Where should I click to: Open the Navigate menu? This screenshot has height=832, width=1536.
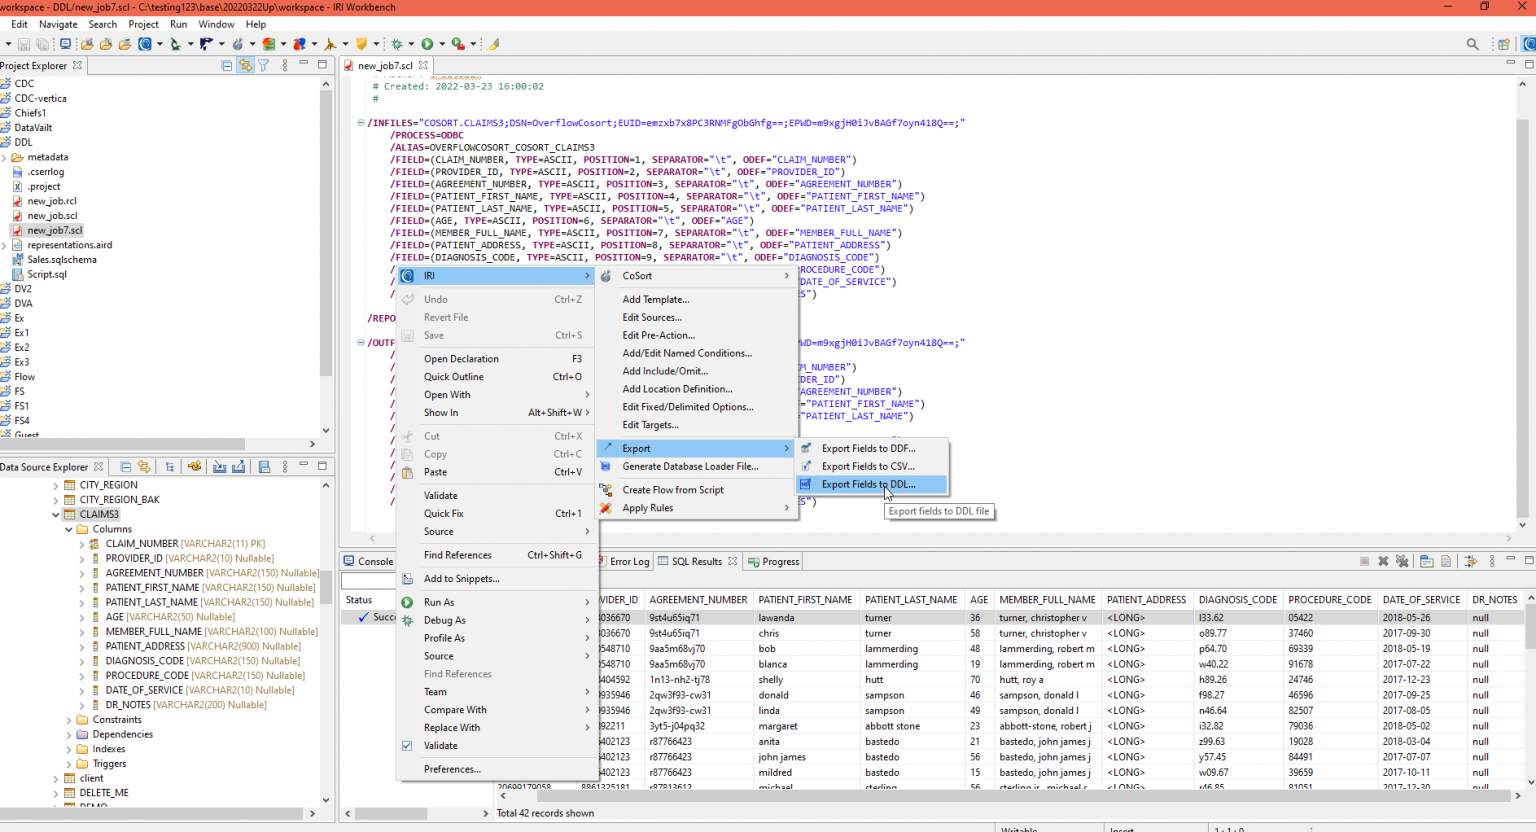click(58, 24)
